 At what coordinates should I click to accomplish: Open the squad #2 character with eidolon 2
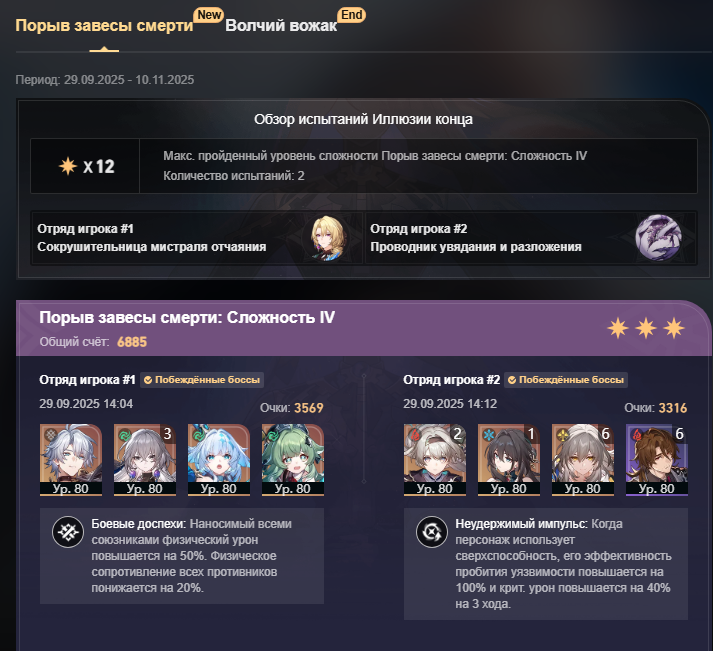pyautogui.click(x=435, y=460)
